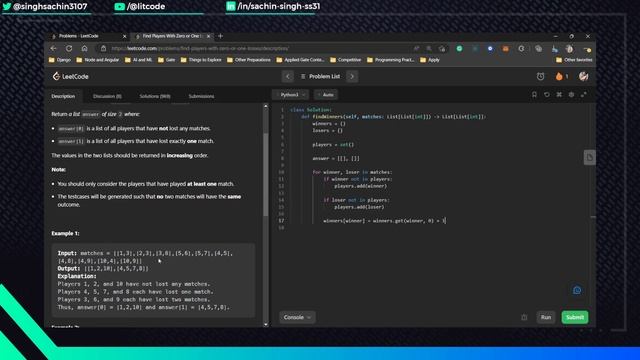
Task: Click the orange extension icon
Action: [x=505, y=49]
